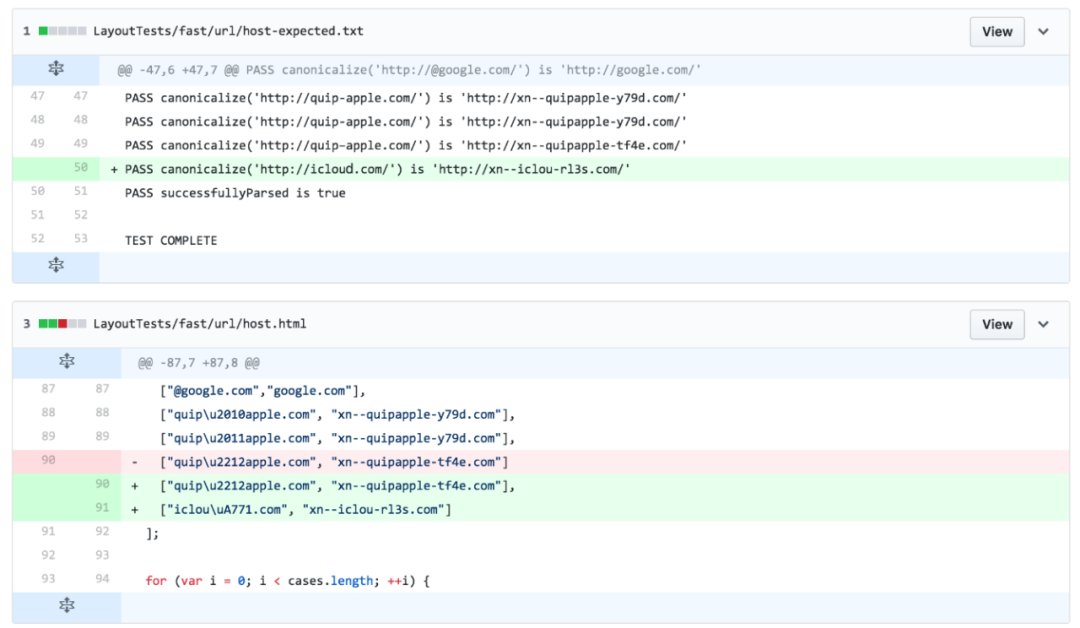Click the removed quip\u2212apple.com line
Image resolution: width=1080 pixels, height=628 pixels.
[334, 461]
